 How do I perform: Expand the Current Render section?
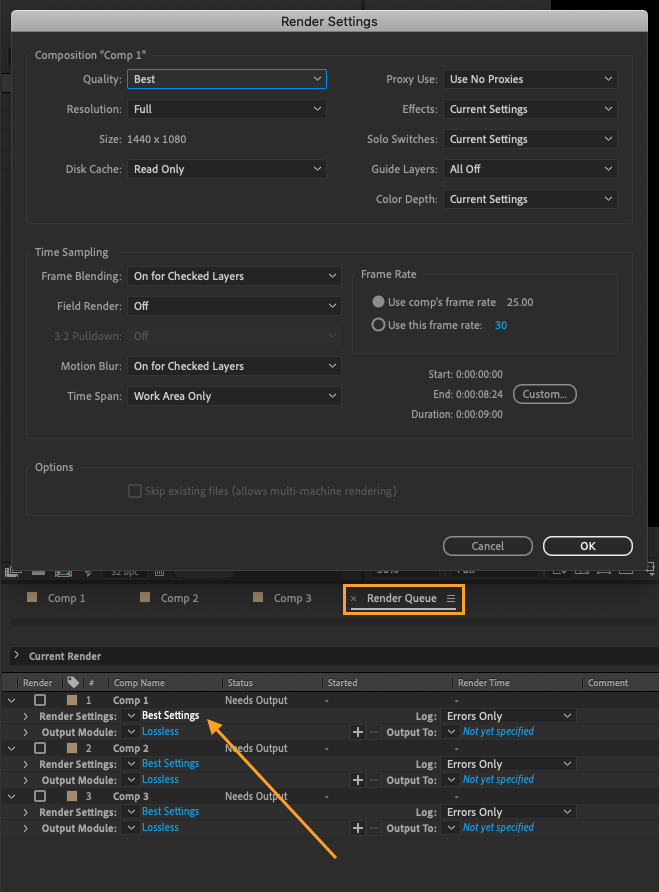(16, 656)
